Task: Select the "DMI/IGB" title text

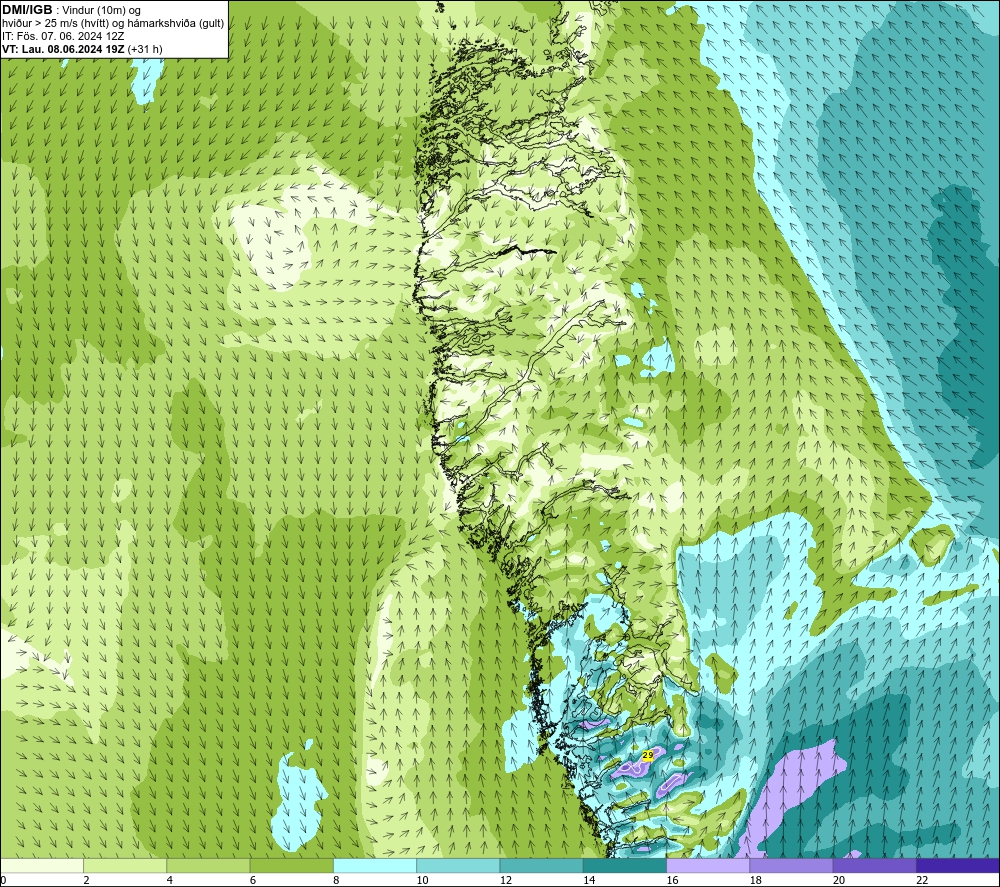Action: point(27,10)
